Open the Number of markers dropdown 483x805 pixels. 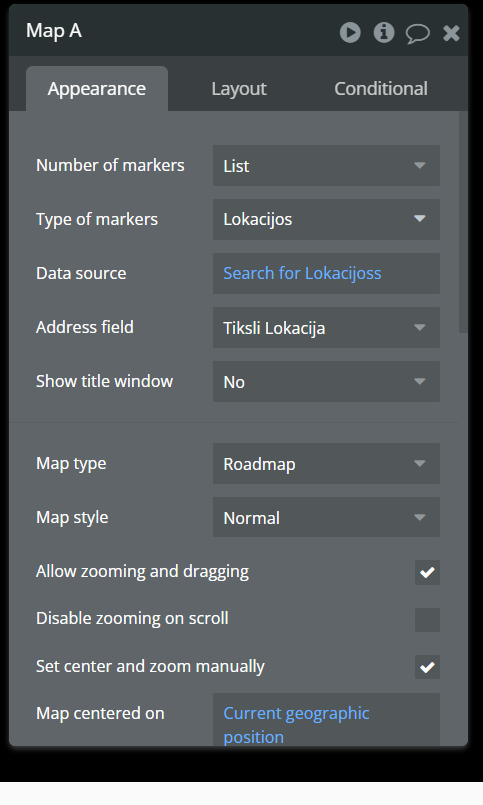[326, 165]
